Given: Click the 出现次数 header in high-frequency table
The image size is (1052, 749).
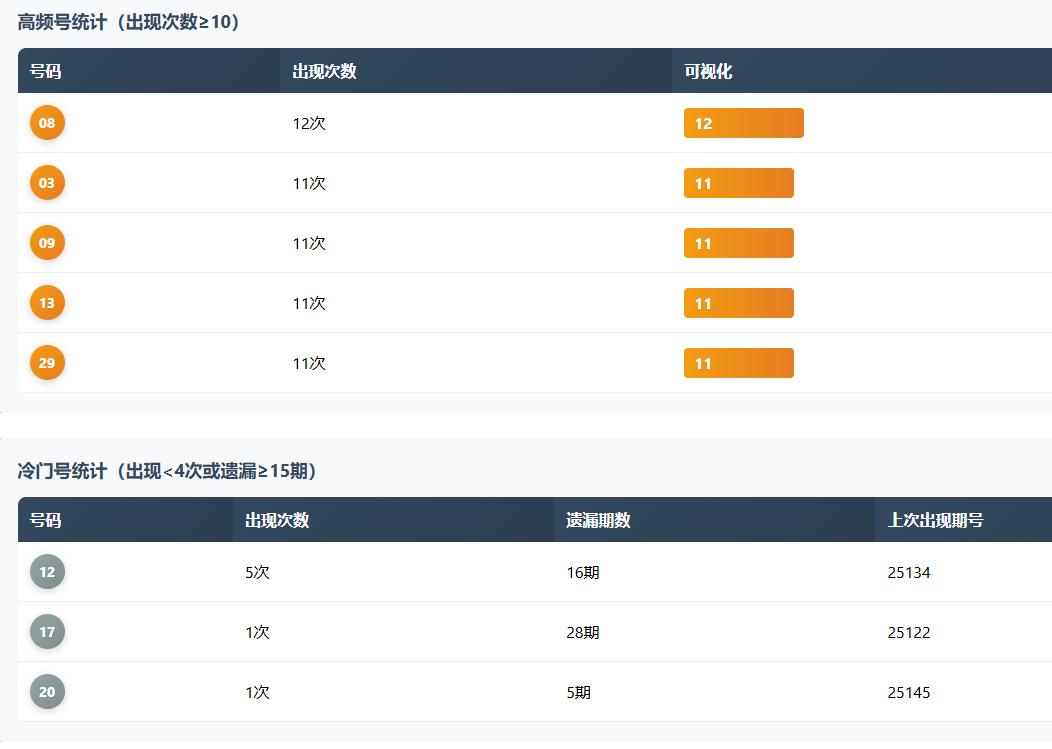Looking at the screenshot, I should point(324,71).
